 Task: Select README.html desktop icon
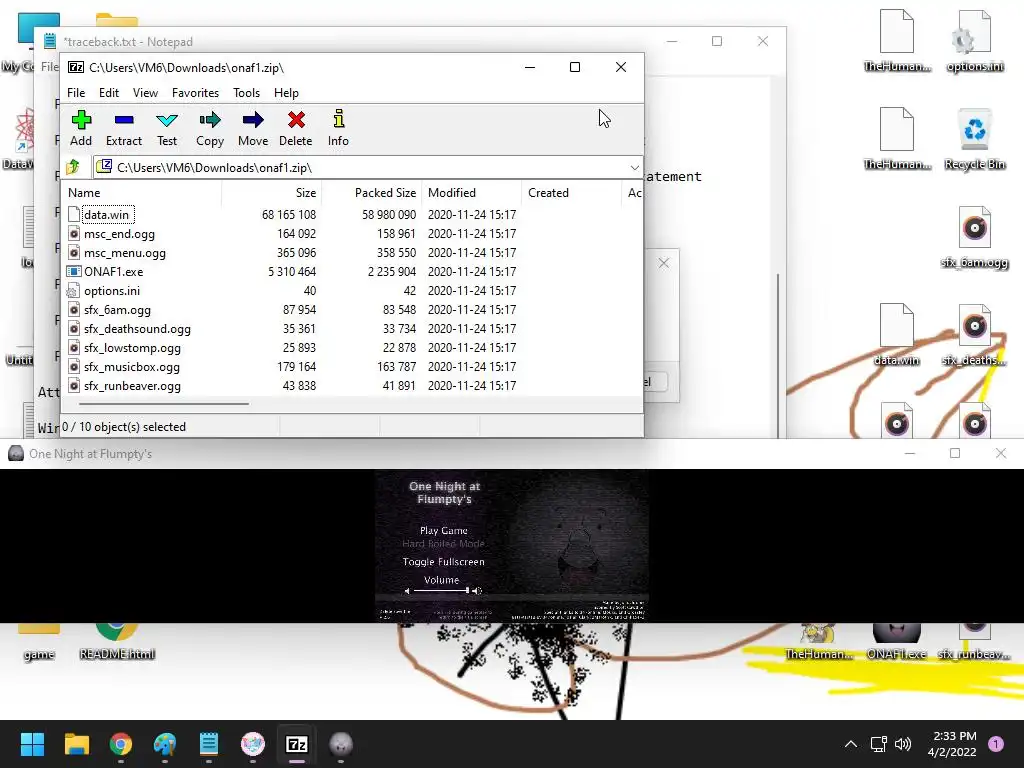coord(117,642)
